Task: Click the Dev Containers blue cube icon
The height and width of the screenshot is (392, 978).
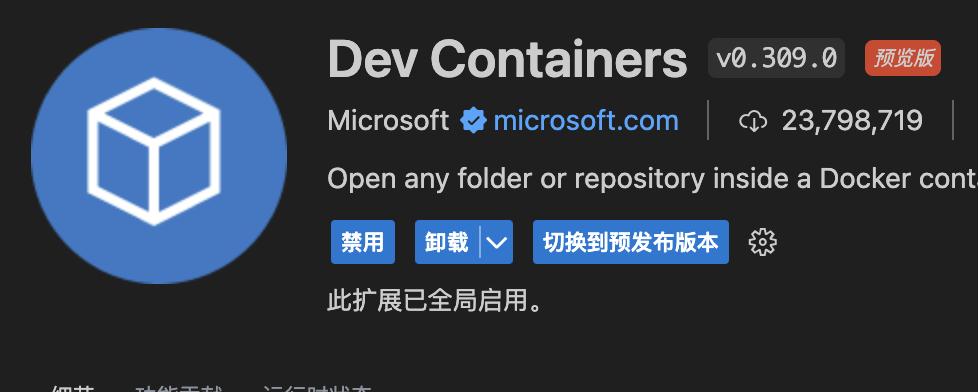Action: (159, 156)
